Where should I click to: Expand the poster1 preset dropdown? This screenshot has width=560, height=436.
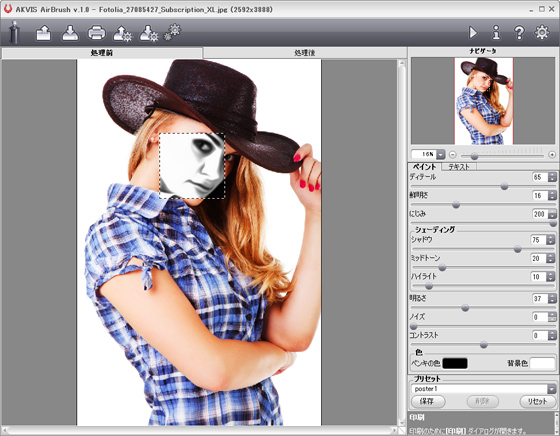click(551, 389)
